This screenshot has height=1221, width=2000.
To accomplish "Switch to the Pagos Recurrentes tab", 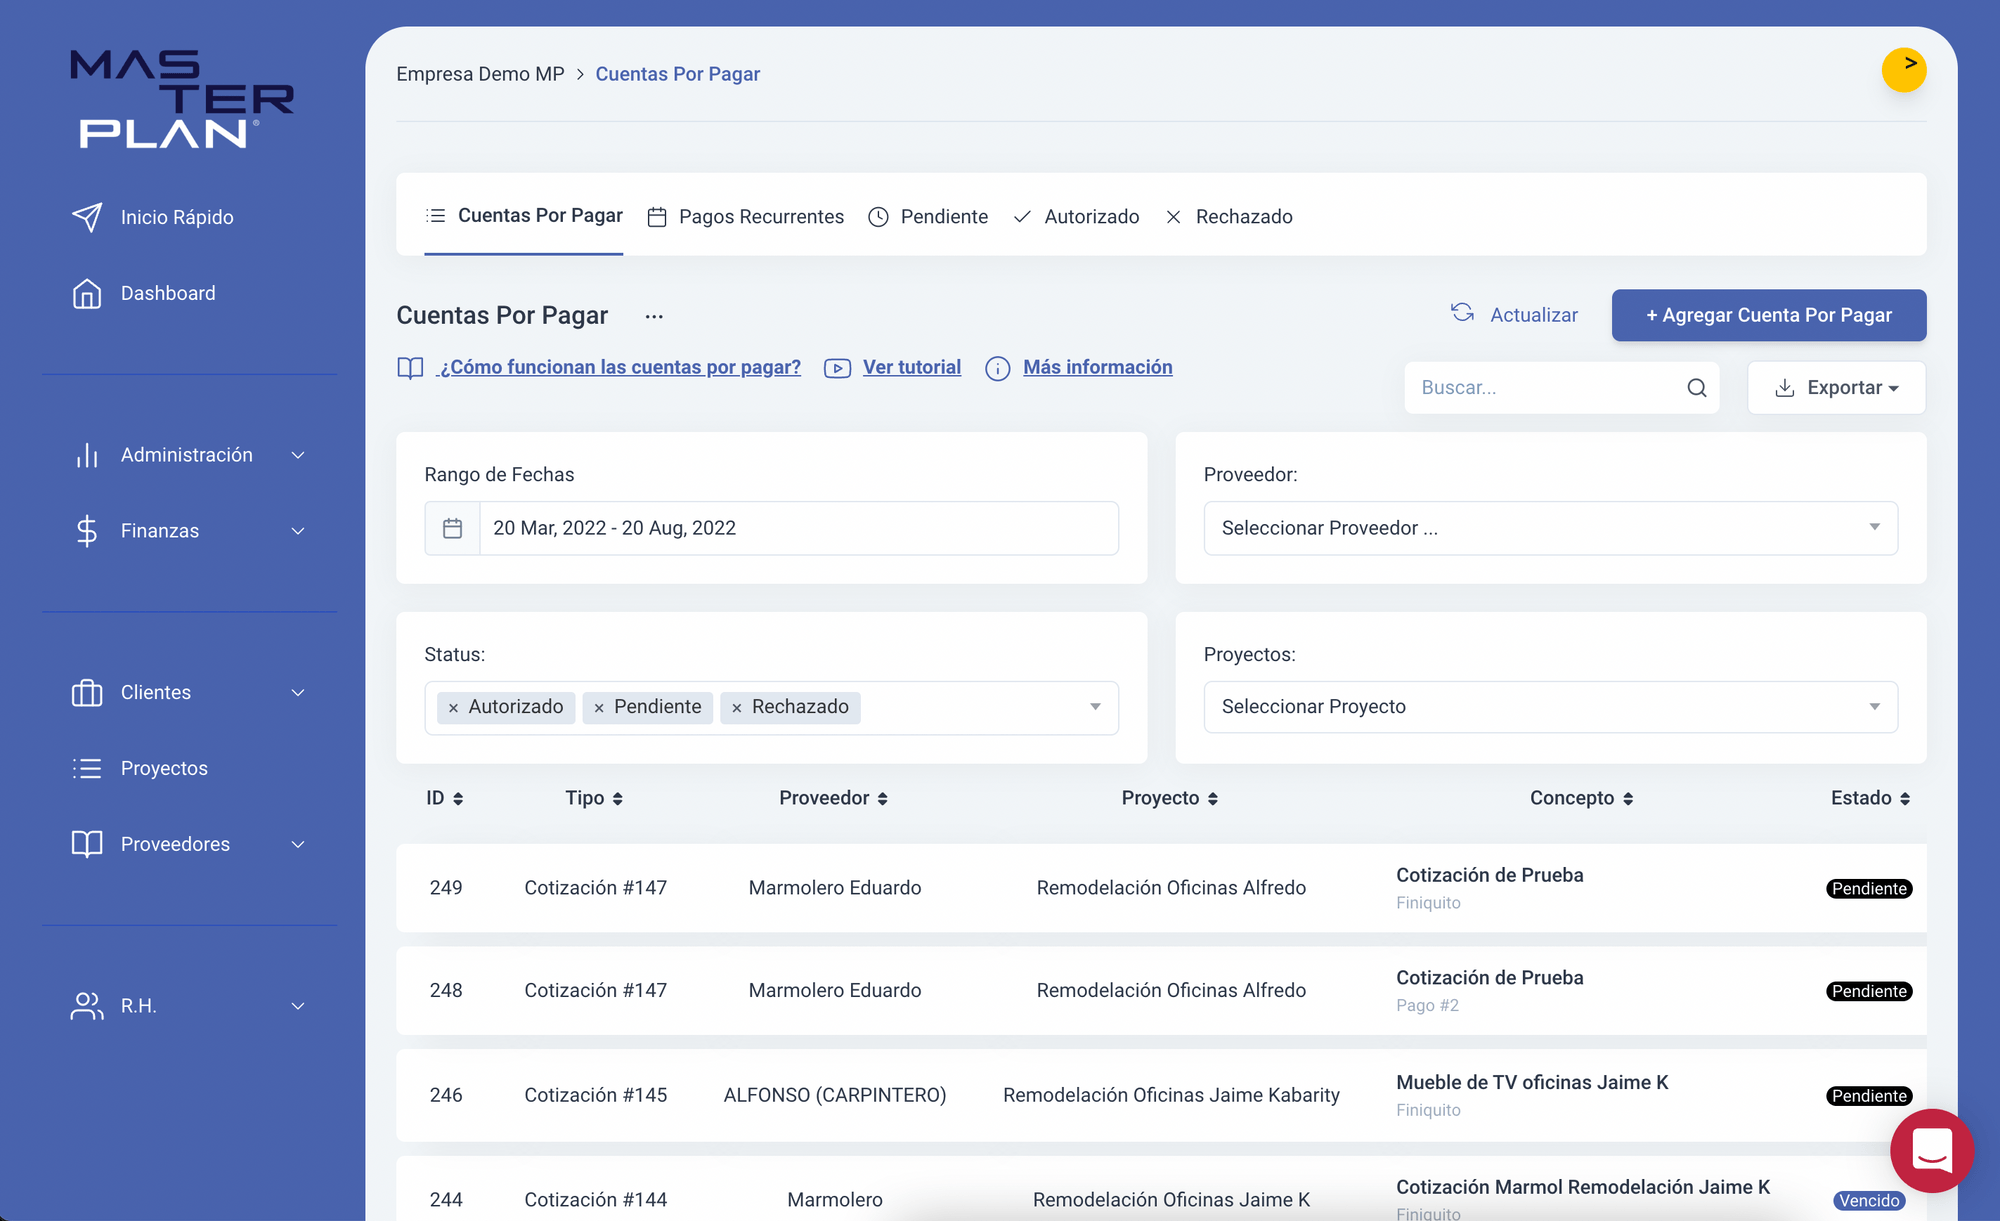I will (746, 217).
